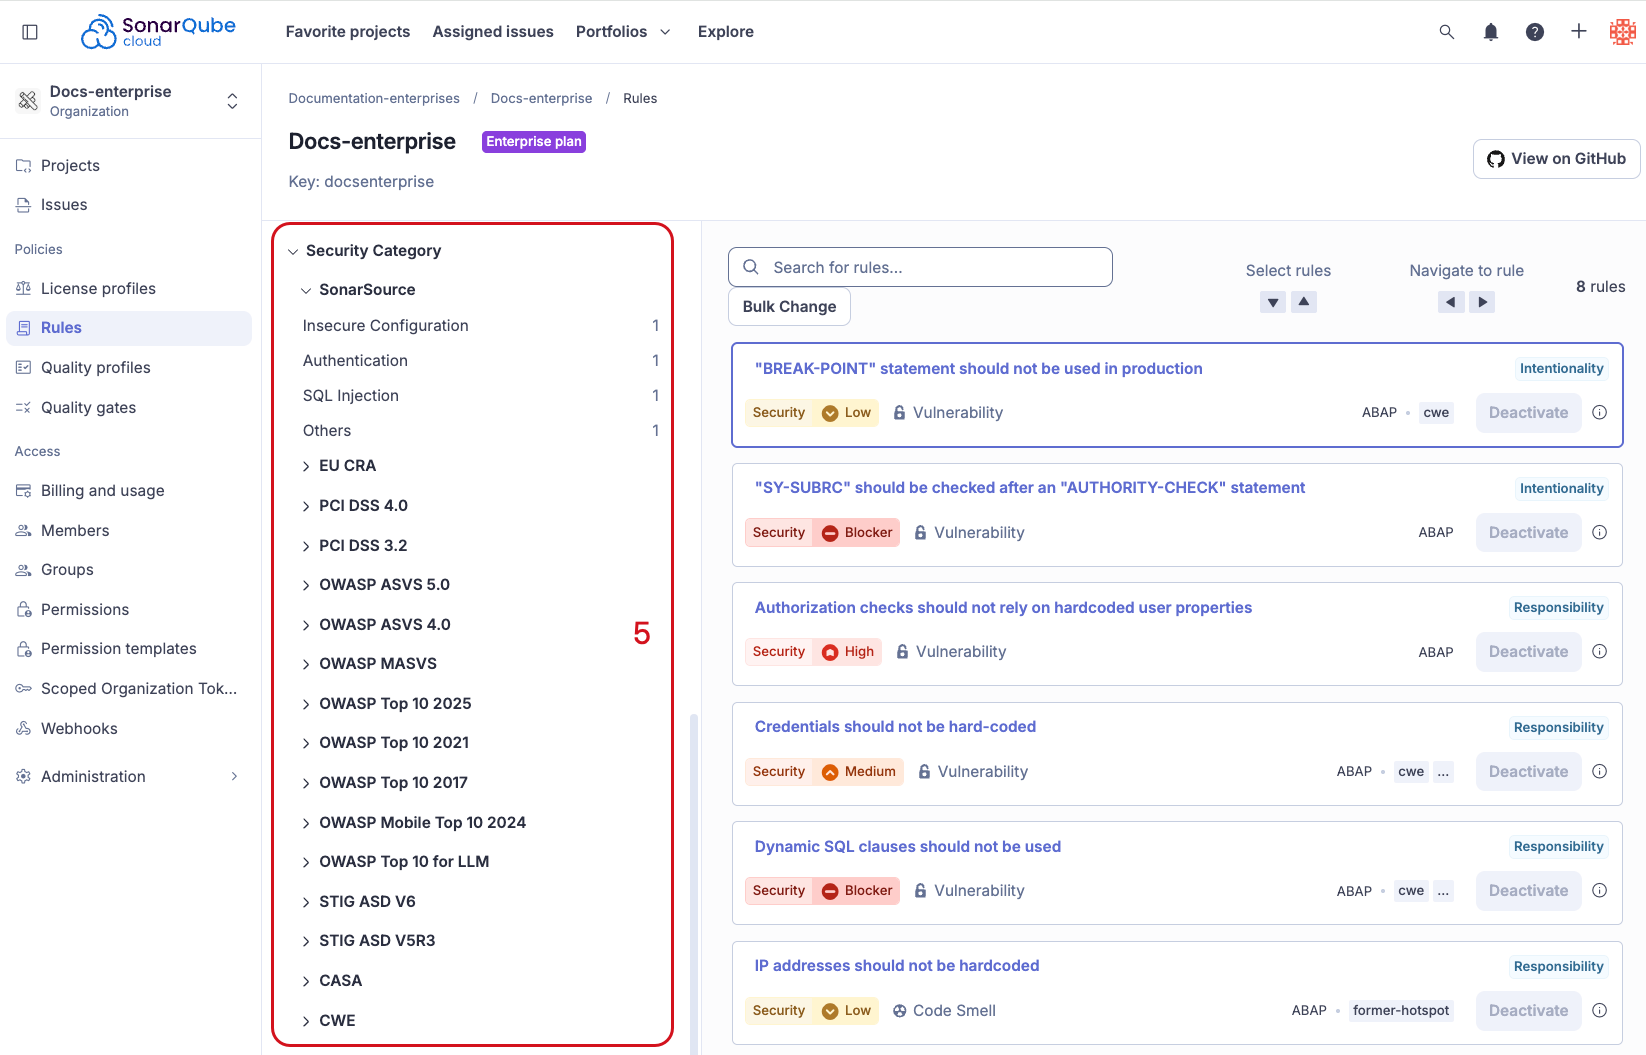Select next rule with down arrow

click(1273, 302)
